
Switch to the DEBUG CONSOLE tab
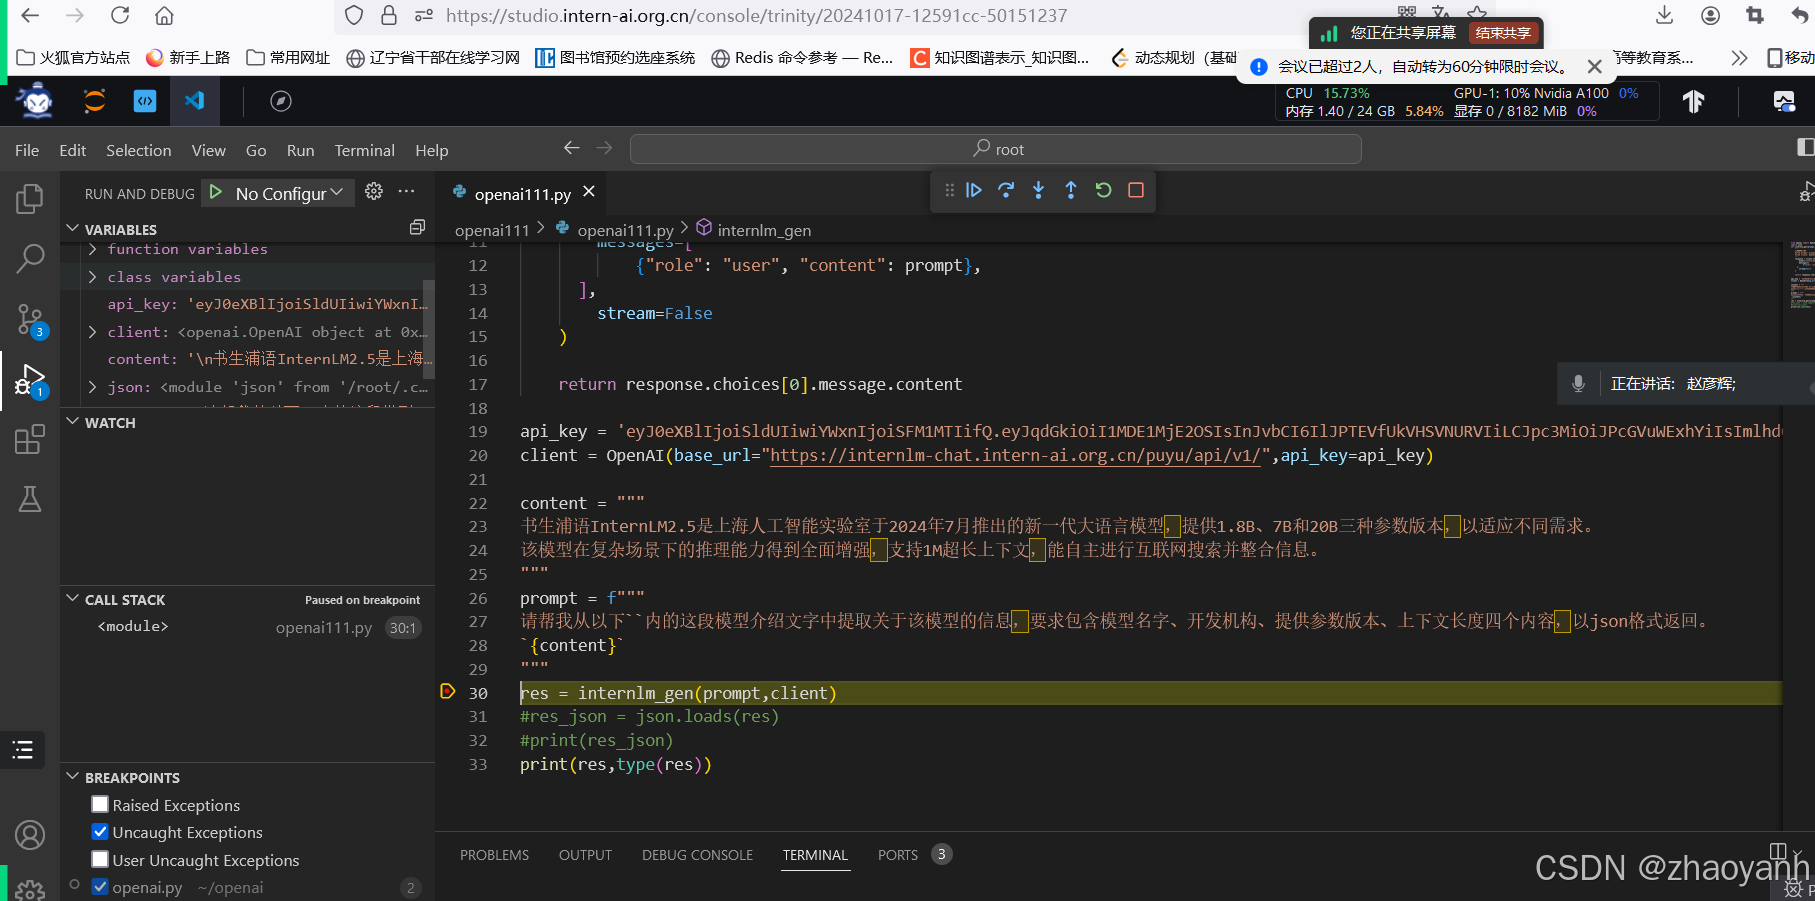[697, 855]
